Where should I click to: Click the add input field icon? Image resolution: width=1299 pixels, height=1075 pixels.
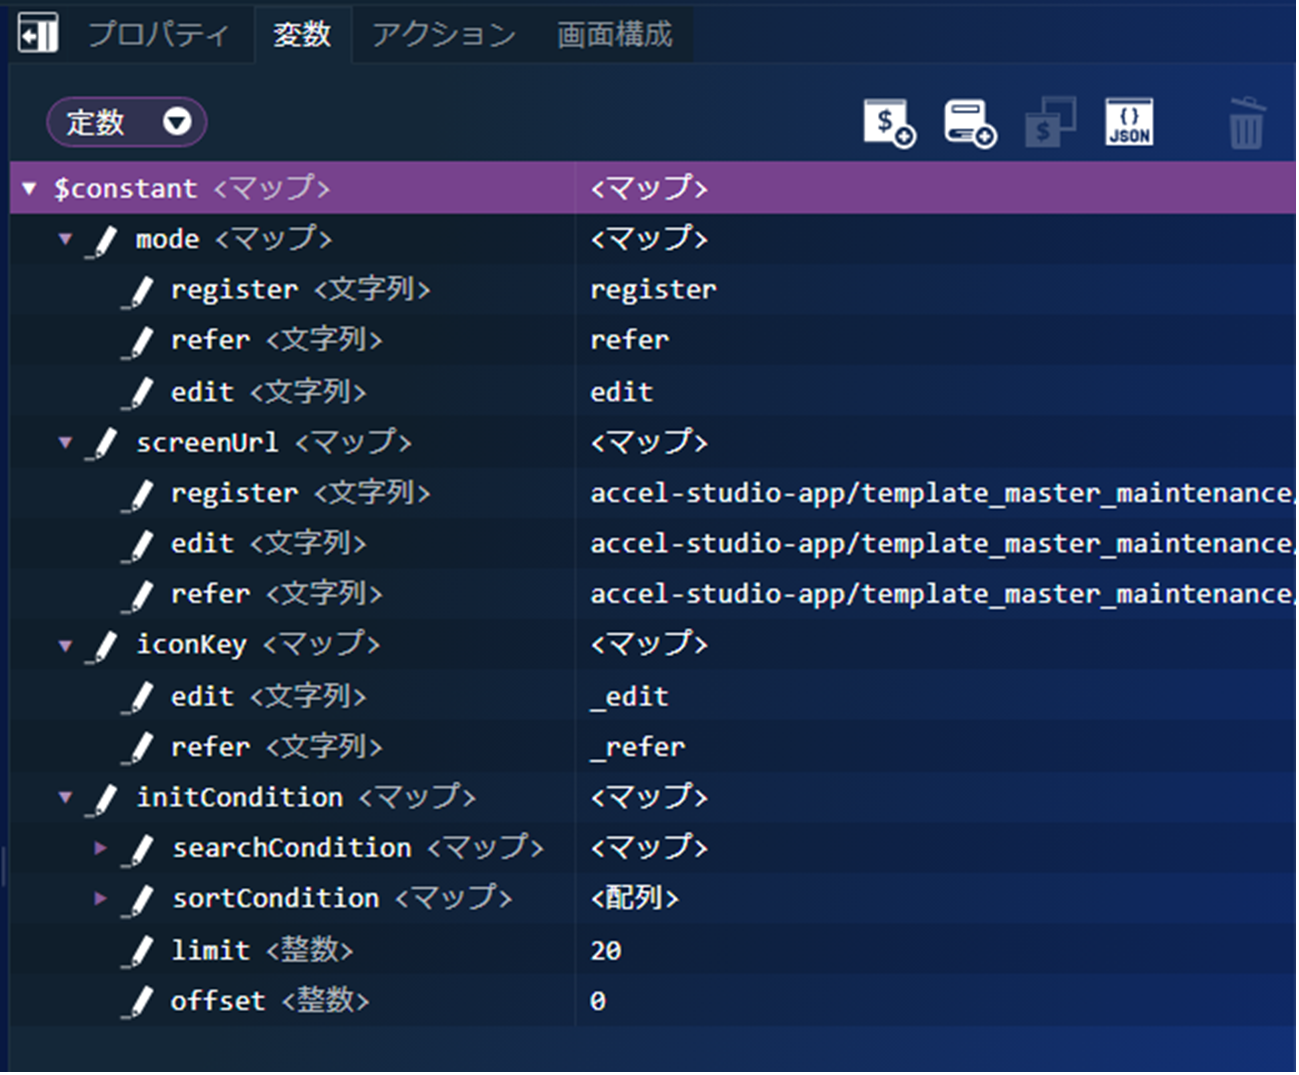969,123
